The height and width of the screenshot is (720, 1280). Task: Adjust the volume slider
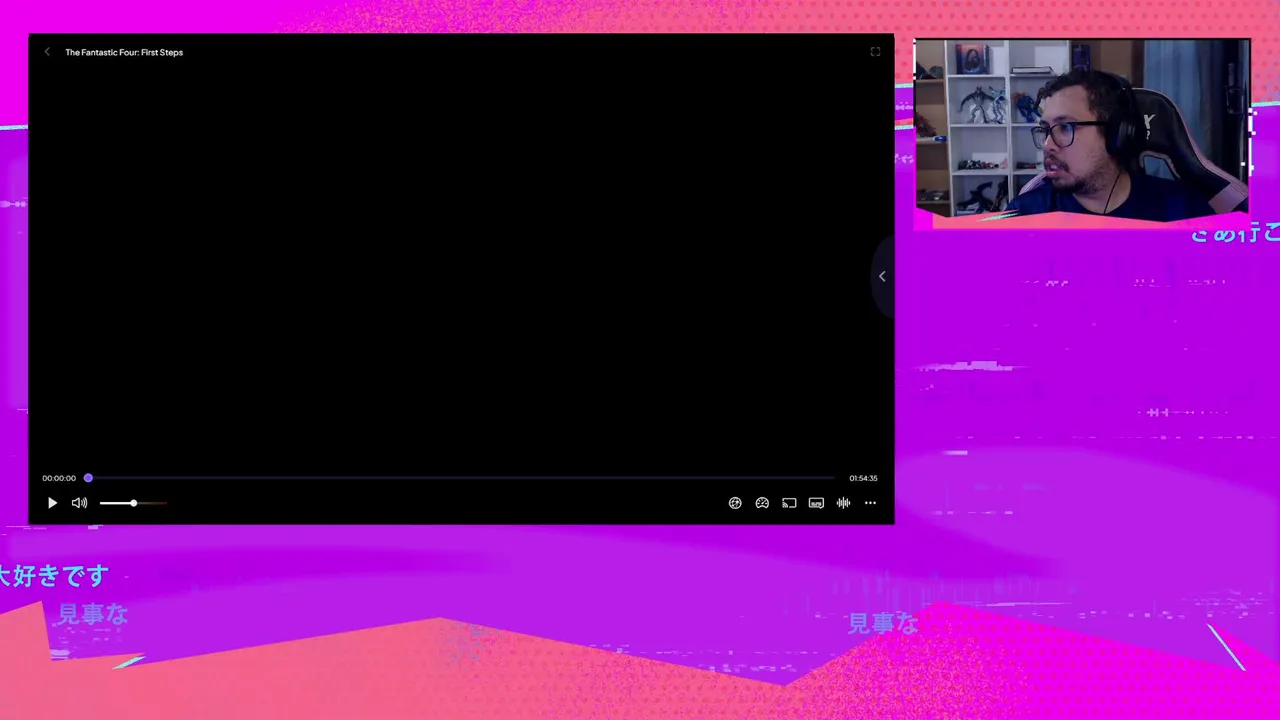click(x=133, y=503)
